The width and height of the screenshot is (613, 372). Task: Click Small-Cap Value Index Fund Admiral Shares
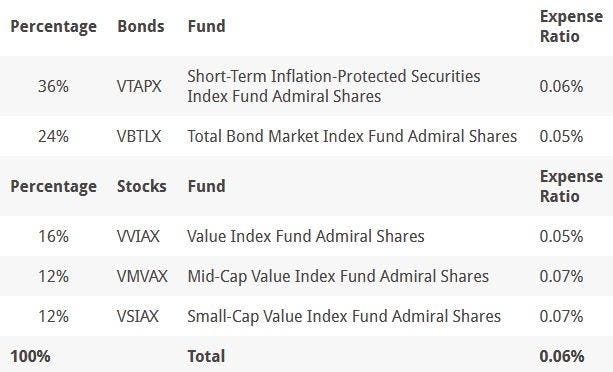pyautogui.click(x=344, y=316)
